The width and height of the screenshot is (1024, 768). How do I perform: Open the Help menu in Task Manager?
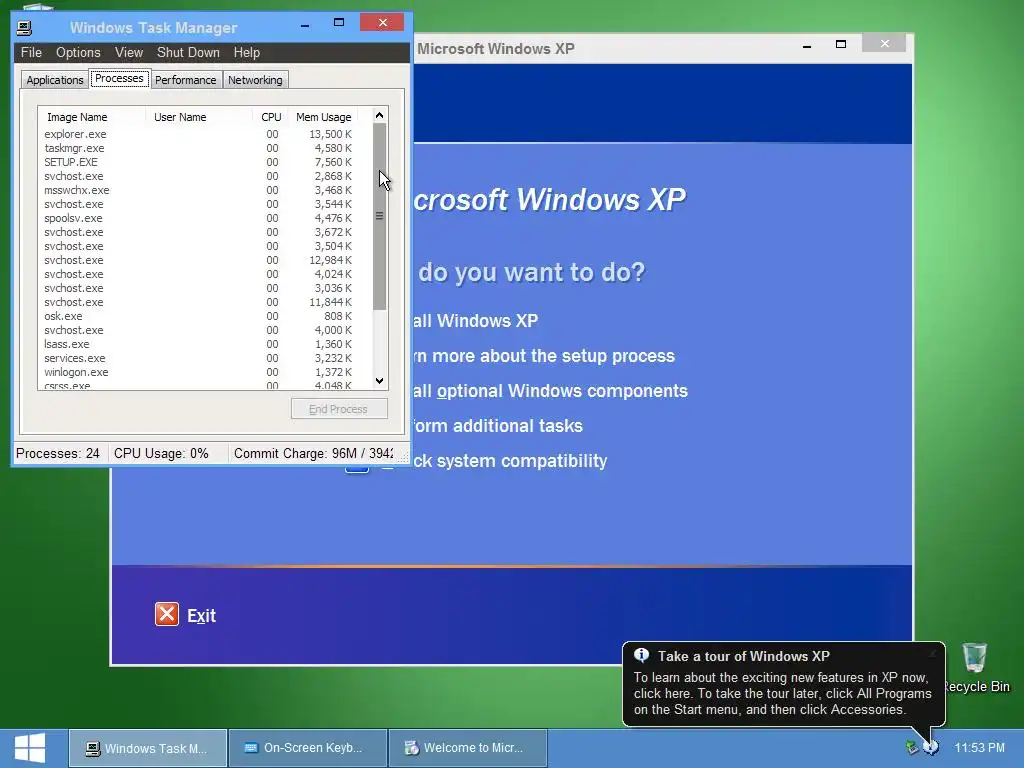tap(247, 52)
